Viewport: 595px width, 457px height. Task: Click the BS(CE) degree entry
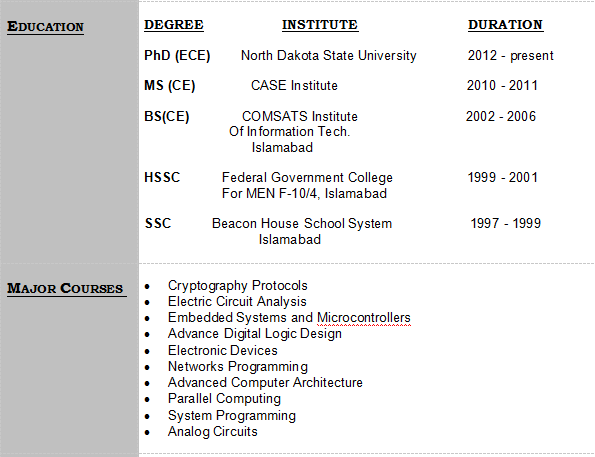point(167,117)
